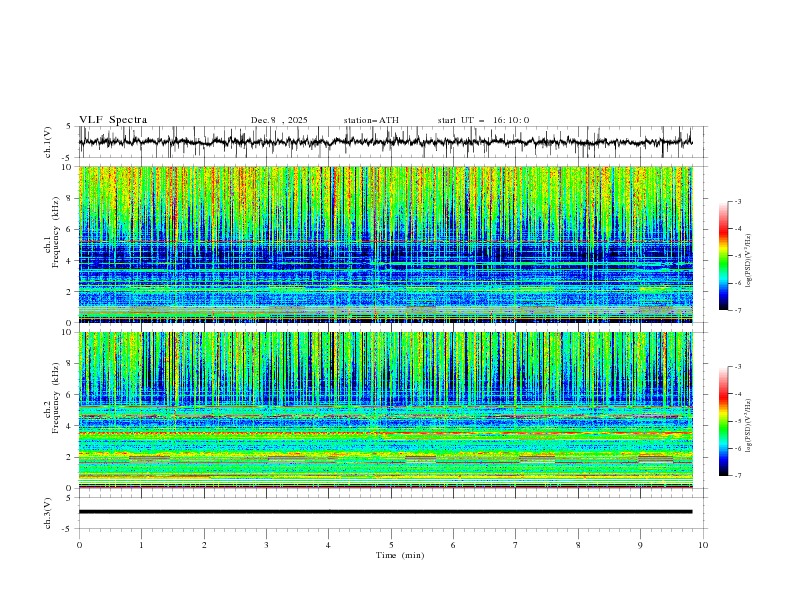792x612 pixels.
Task: Click the "2" kHz tick on the ch.1 frequency axis
Action: click(71, 292)
